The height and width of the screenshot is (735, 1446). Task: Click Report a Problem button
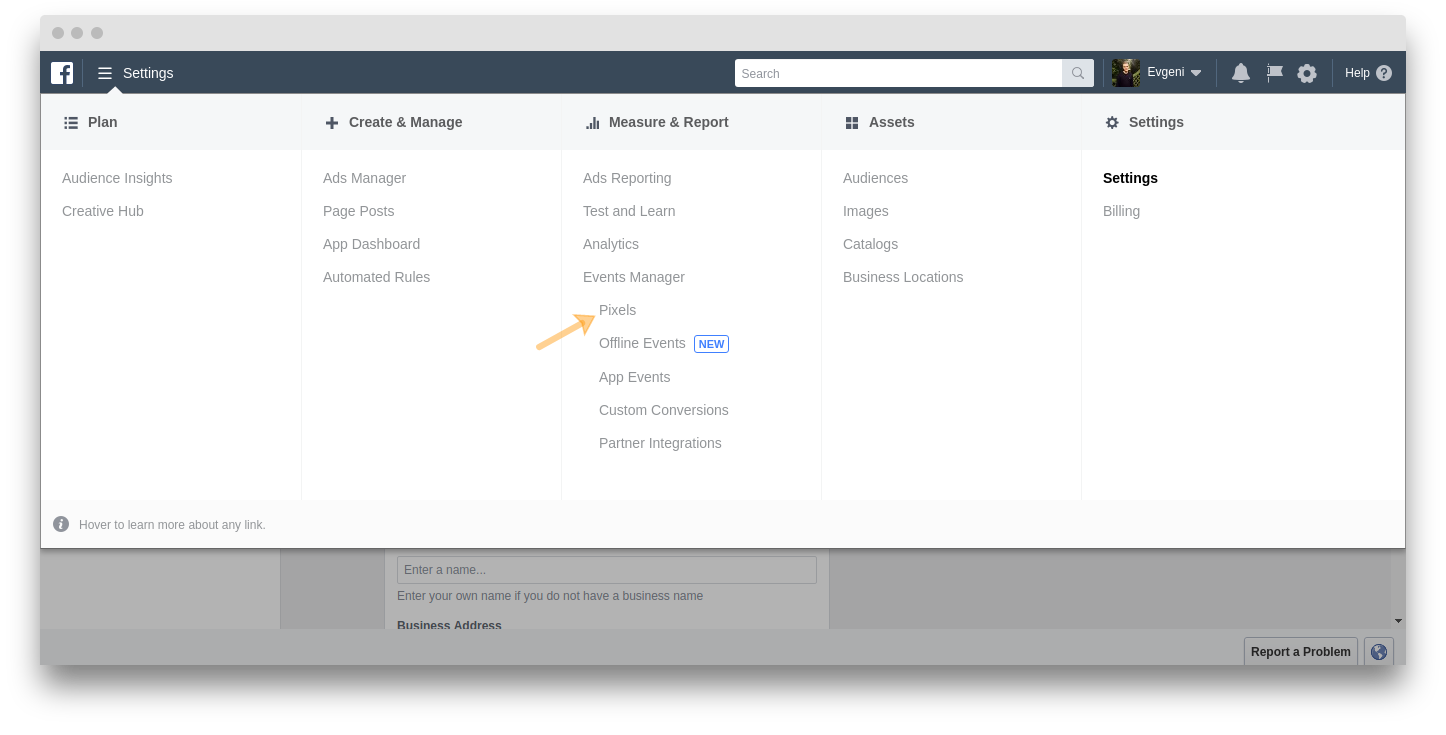[1301, 652]
